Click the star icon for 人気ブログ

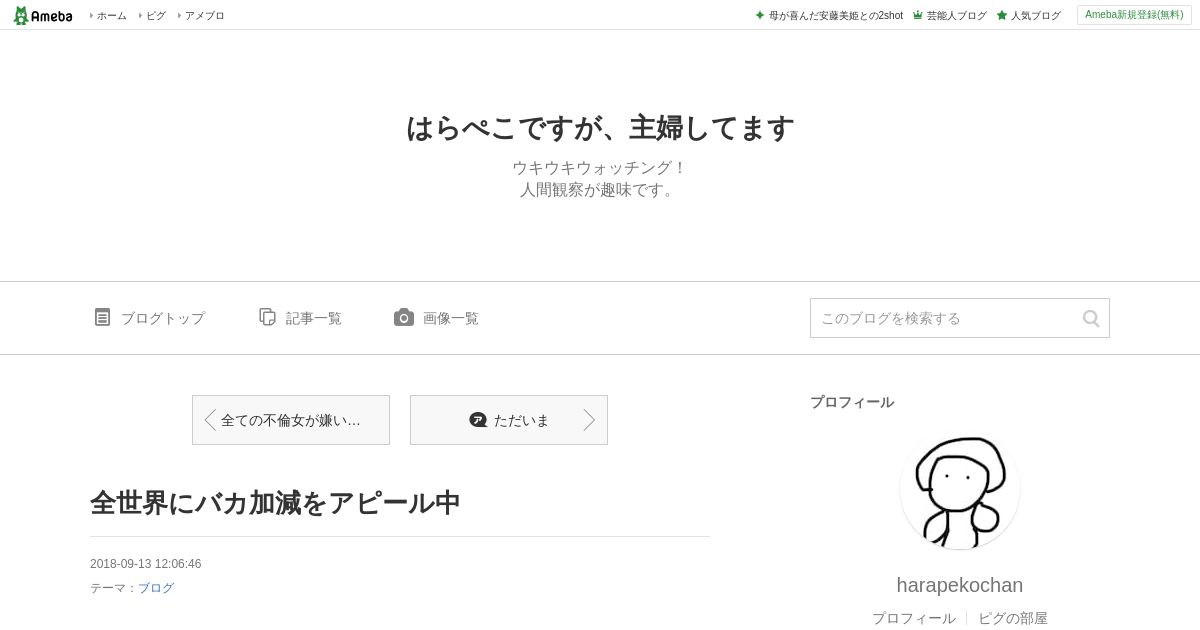click(1002, 15)
